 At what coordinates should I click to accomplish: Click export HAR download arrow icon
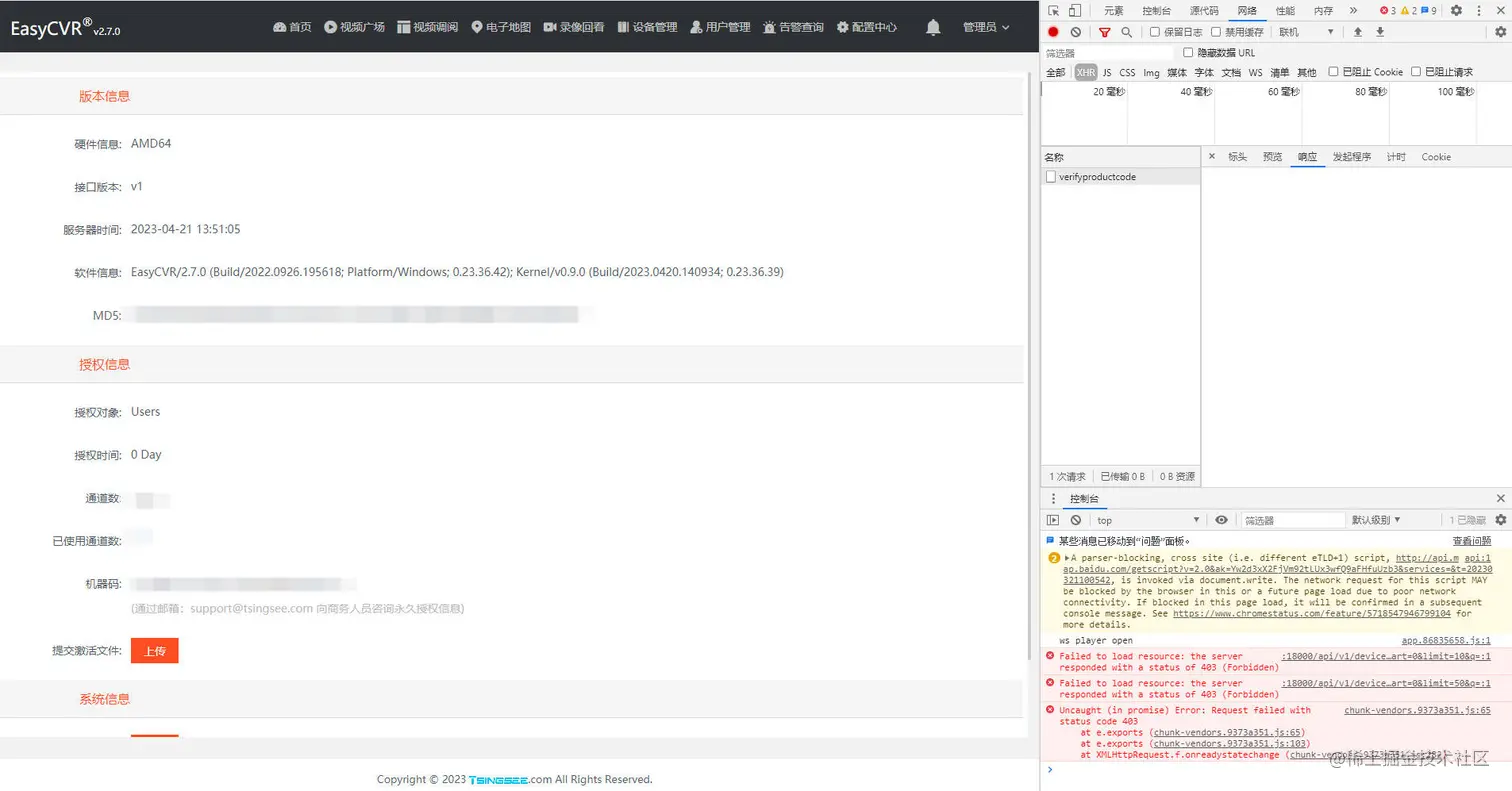1380,32
